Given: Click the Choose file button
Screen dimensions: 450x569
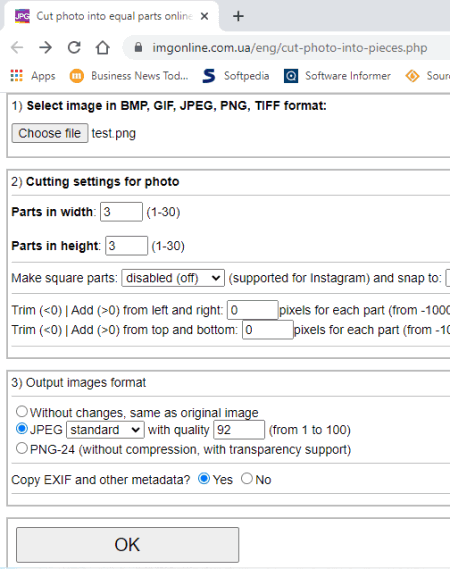Looking at the screenshot, I should tap(50, 133).
